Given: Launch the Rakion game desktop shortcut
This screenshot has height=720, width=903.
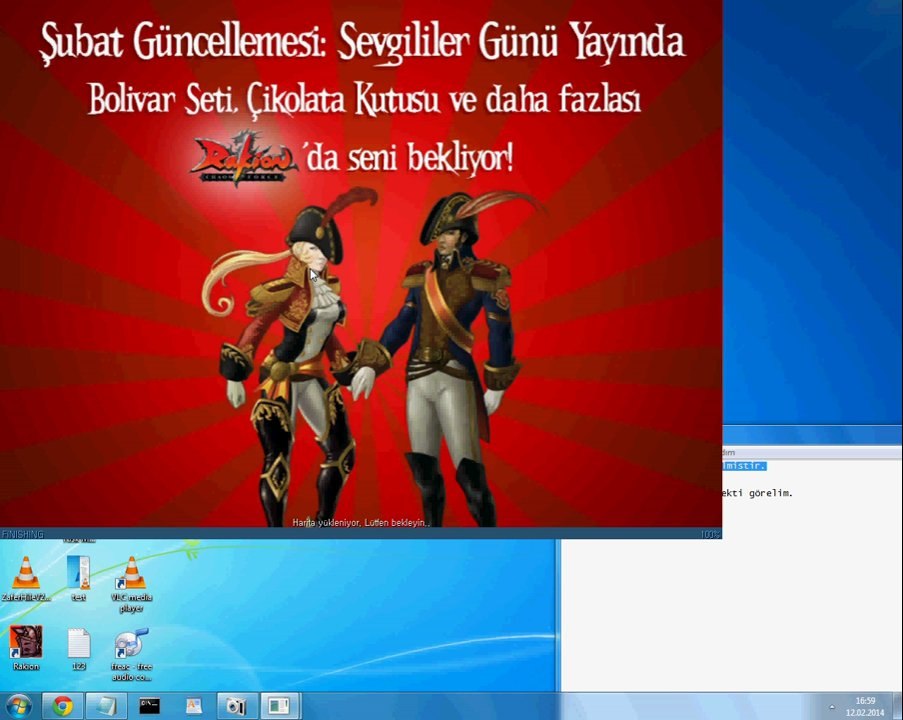Looking at the screenshot, I should (26, 649).
